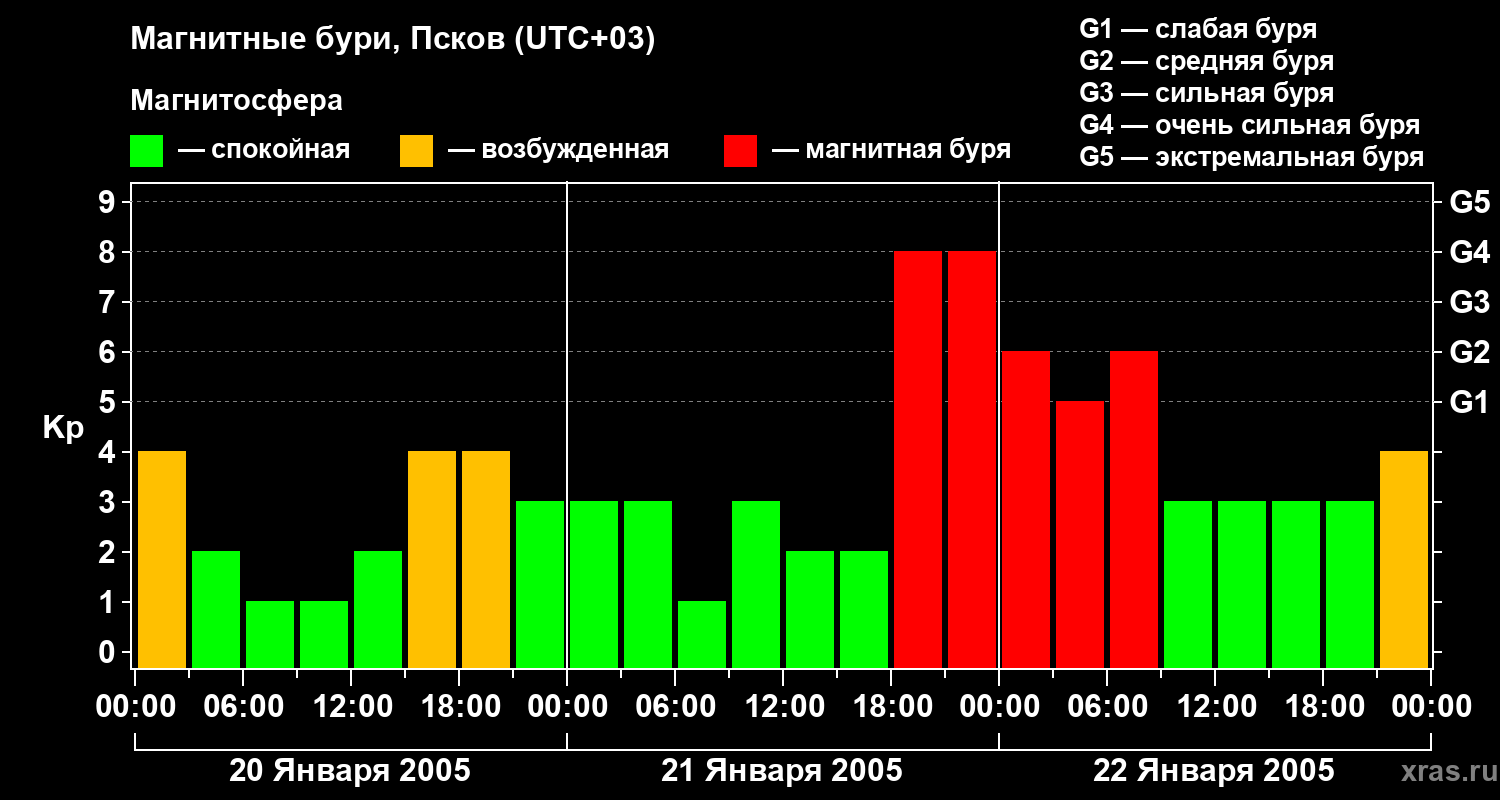Click the '06:00' tick label for 22 Января

pyautogui.click(x=1107, y=707)
